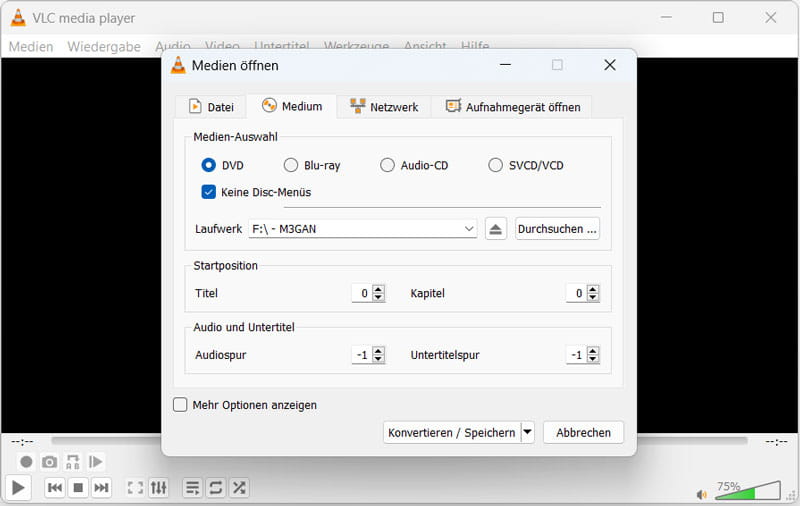Close the Medien öffnen dialog

[610, 65]
